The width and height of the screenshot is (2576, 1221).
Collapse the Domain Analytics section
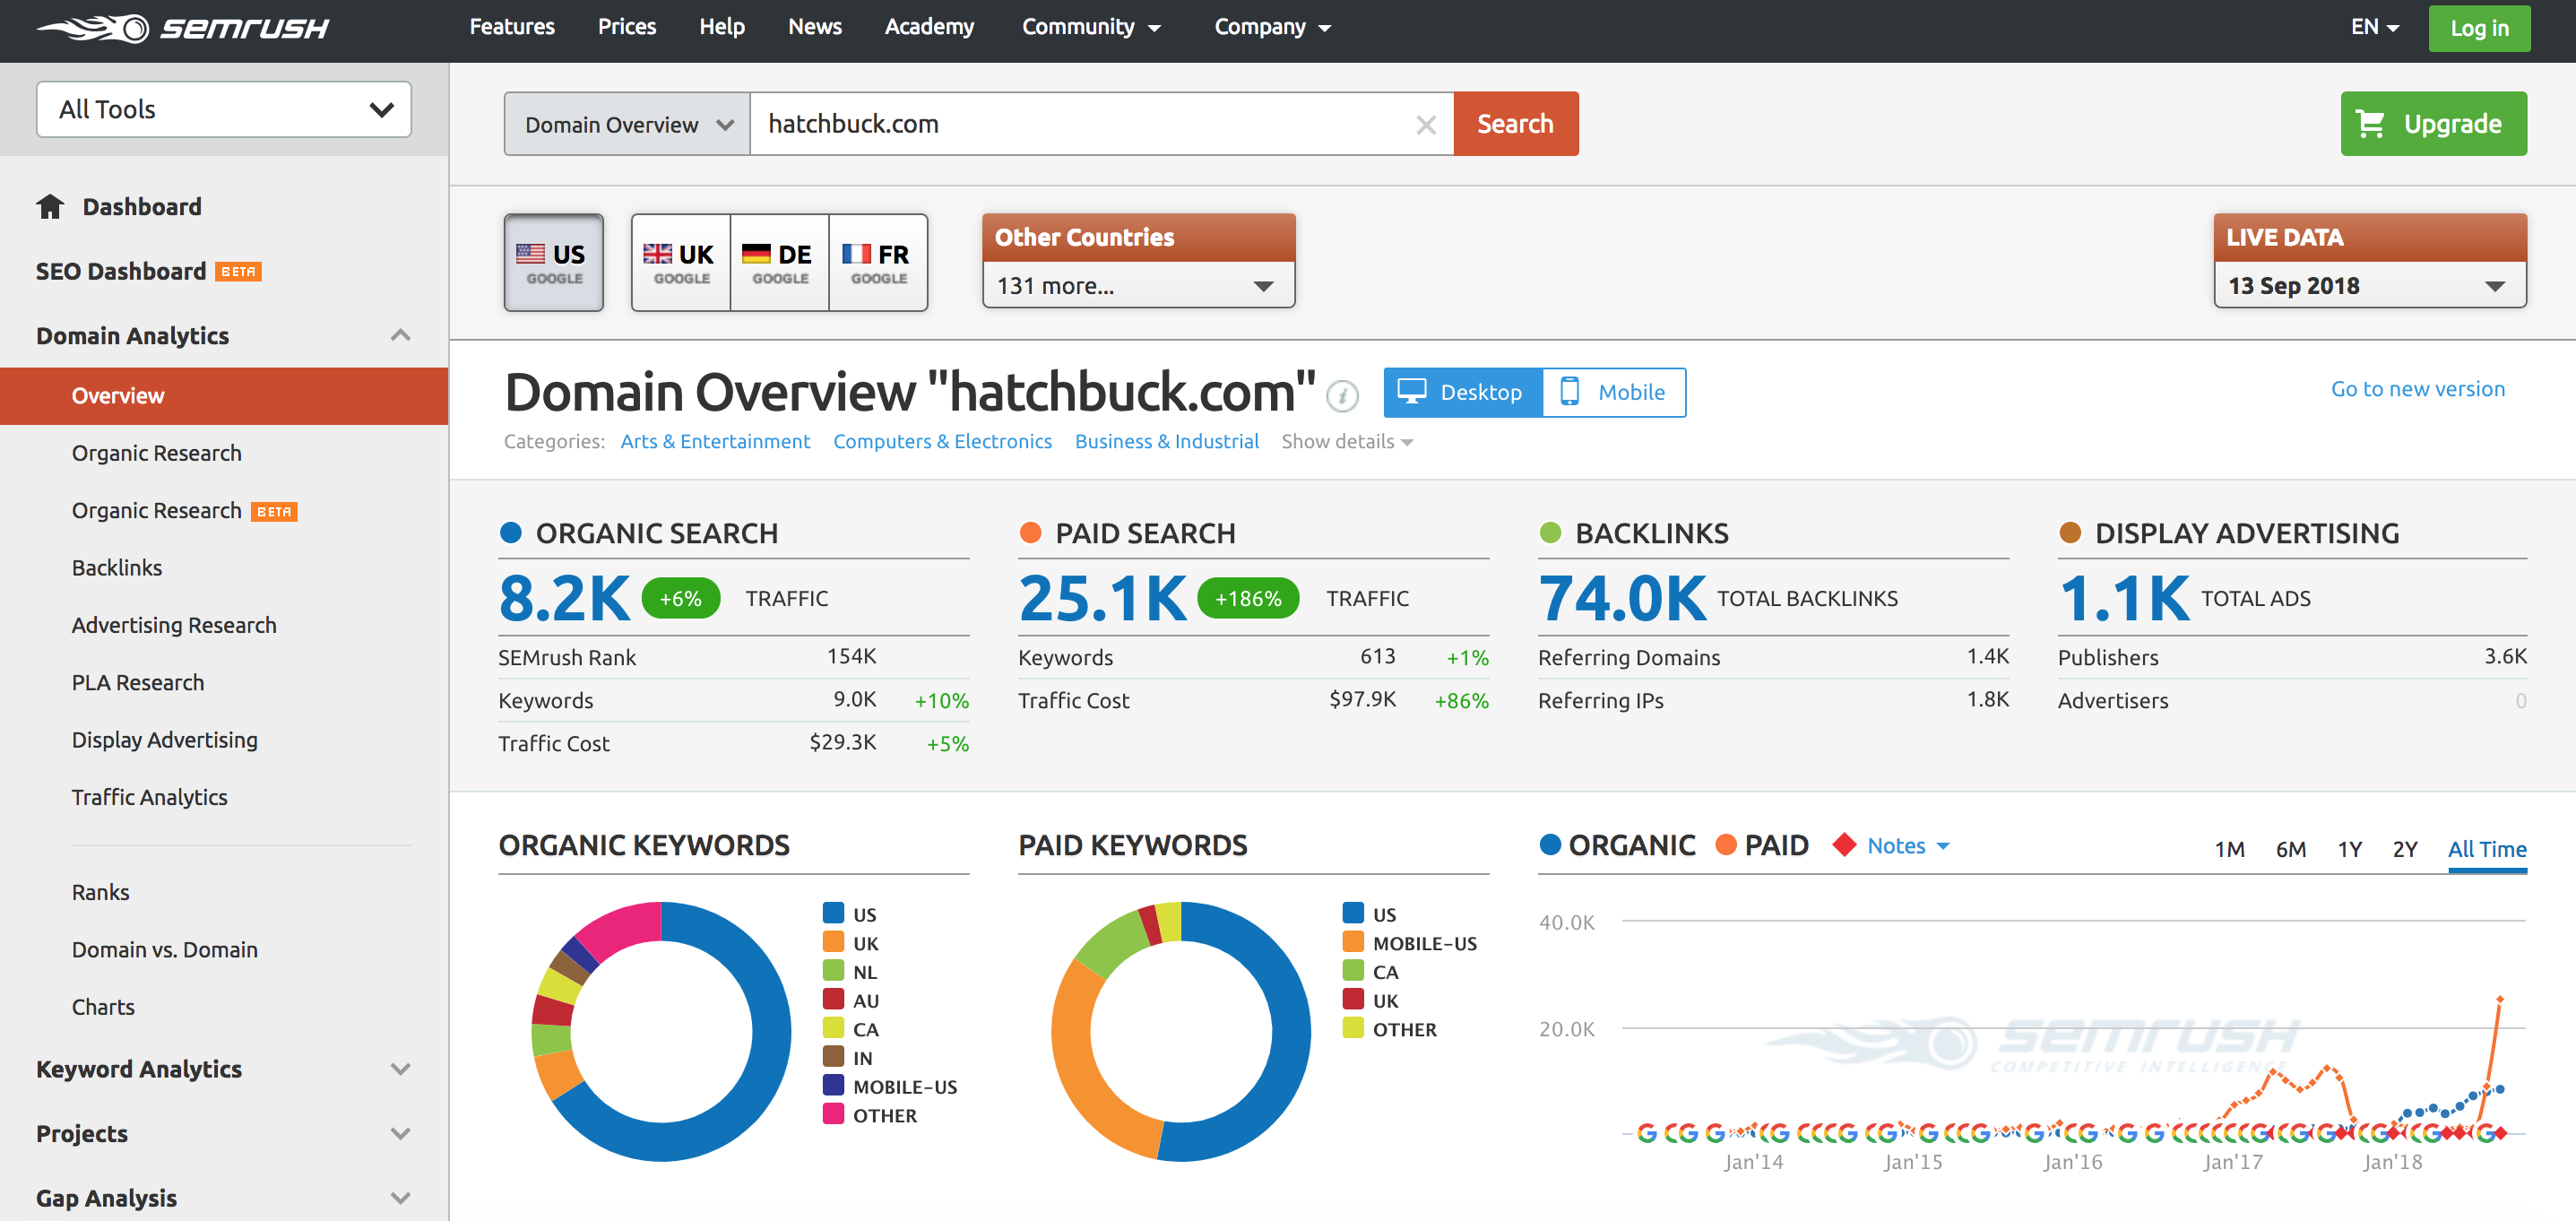click(x=400, y=335)
